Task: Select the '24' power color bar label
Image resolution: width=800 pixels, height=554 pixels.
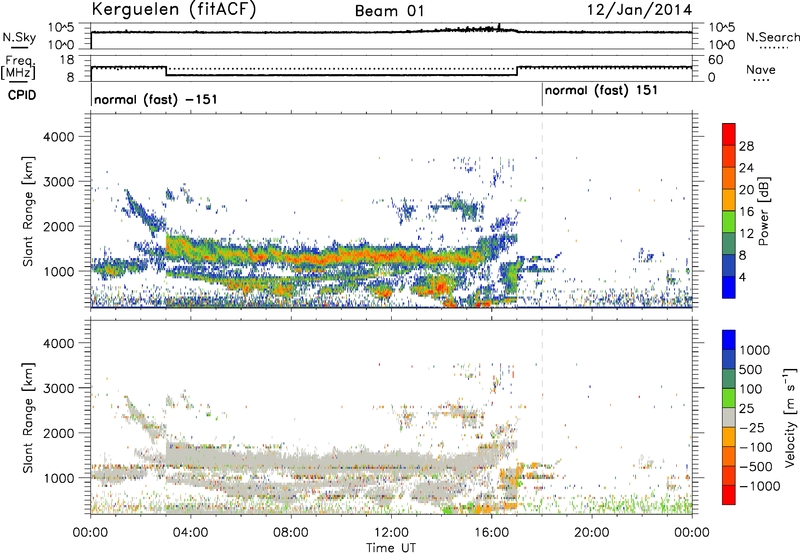Action: (746, 168)
